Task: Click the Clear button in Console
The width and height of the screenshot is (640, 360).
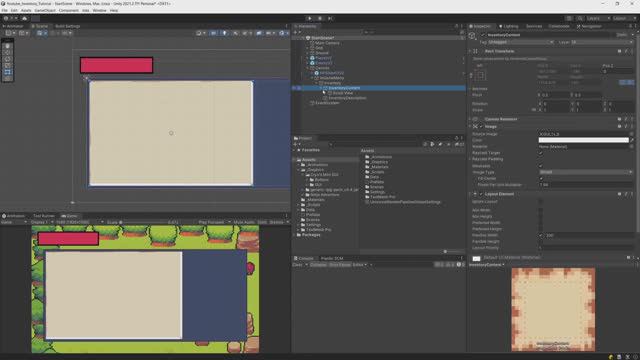Action: (297, 265)
